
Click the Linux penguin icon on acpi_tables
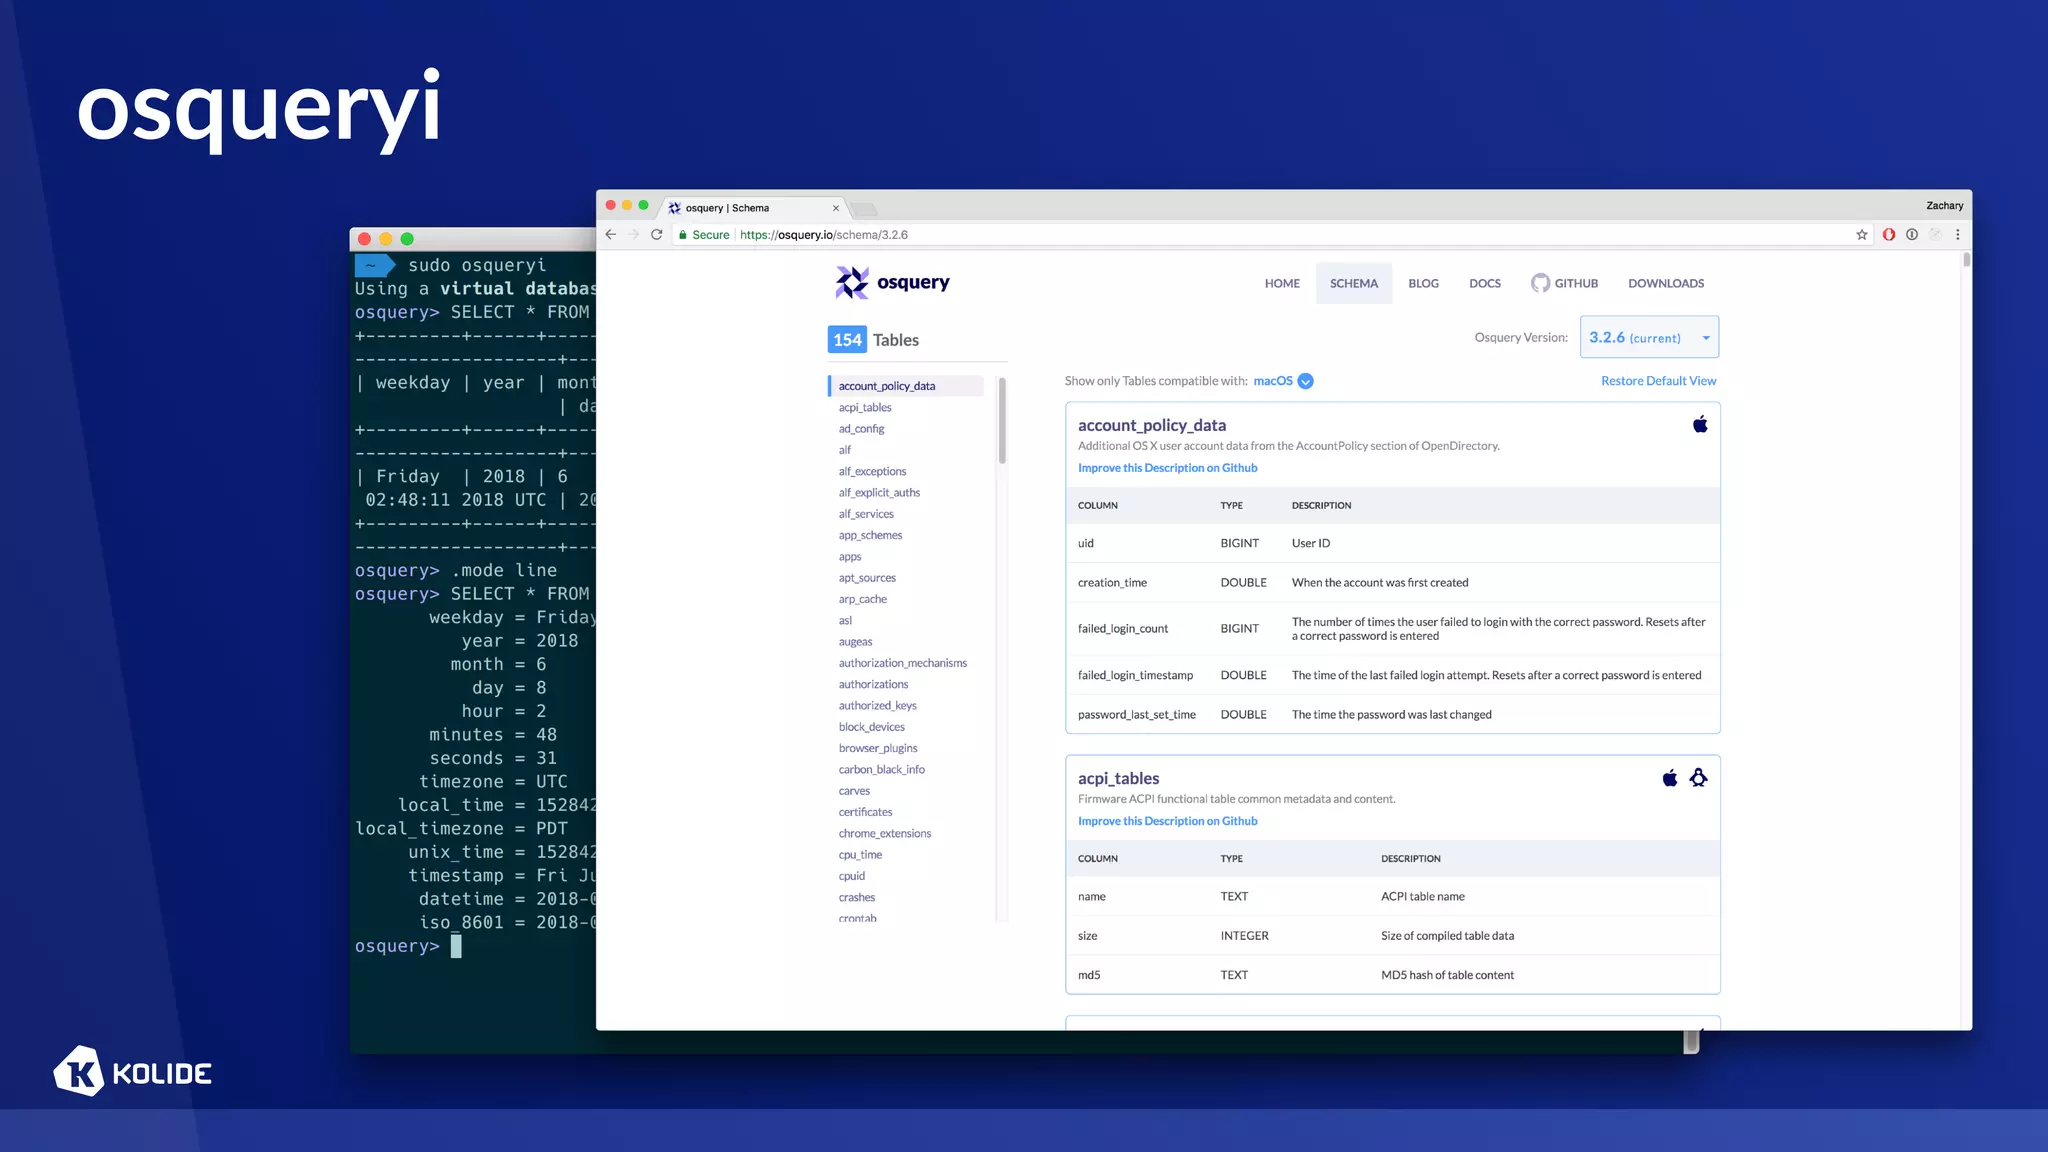point(1698,778)
